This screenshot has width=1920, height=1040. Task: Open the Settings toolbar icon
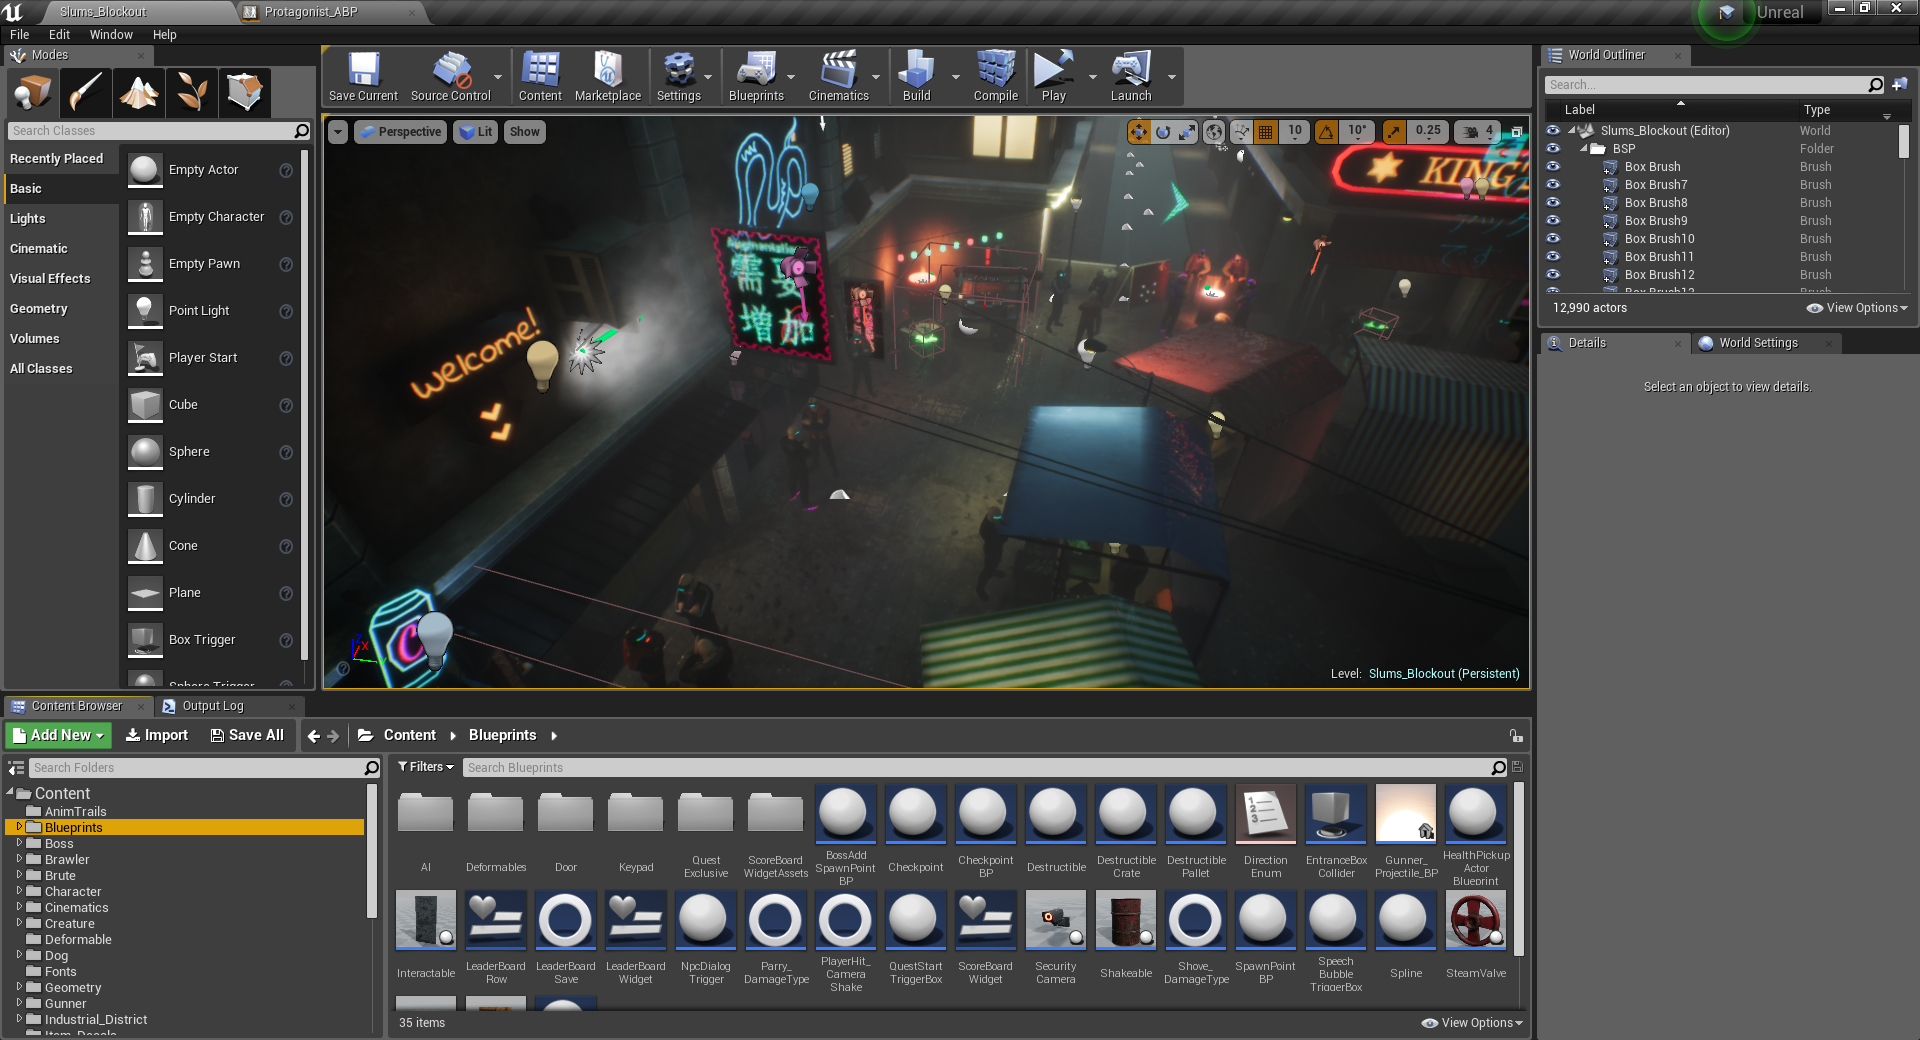[679, 76]
